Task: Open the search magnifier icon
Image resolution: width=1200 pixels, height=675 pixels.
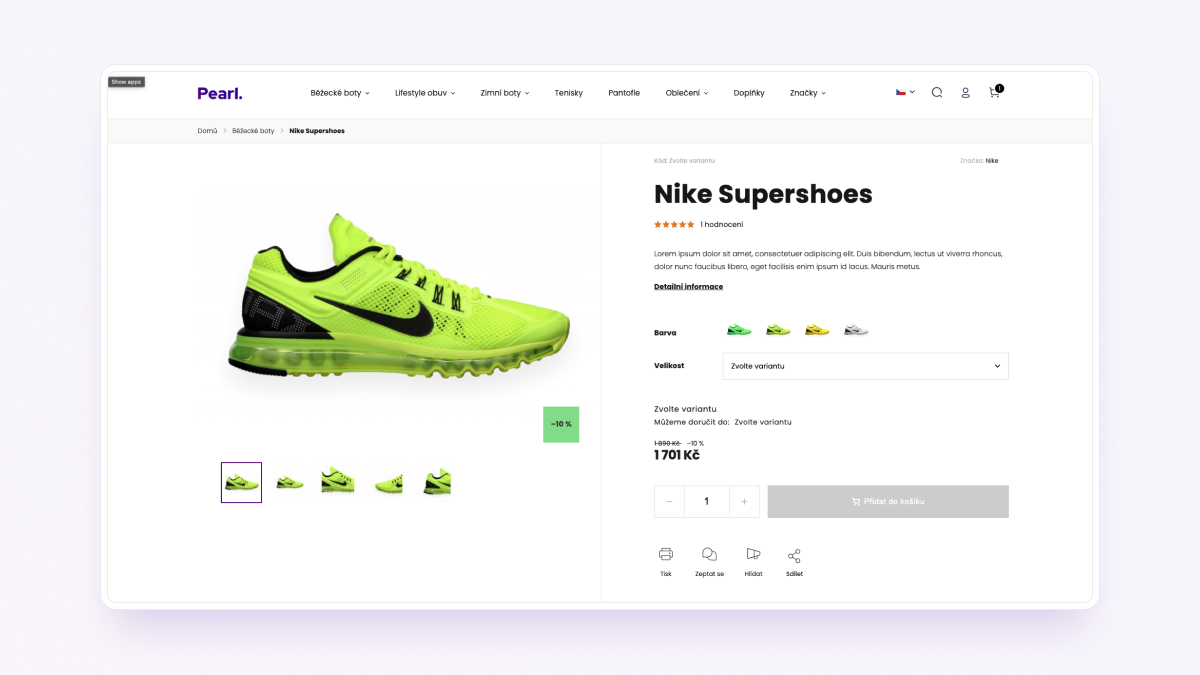Action: pyautogui.click(x=937, y=92)
